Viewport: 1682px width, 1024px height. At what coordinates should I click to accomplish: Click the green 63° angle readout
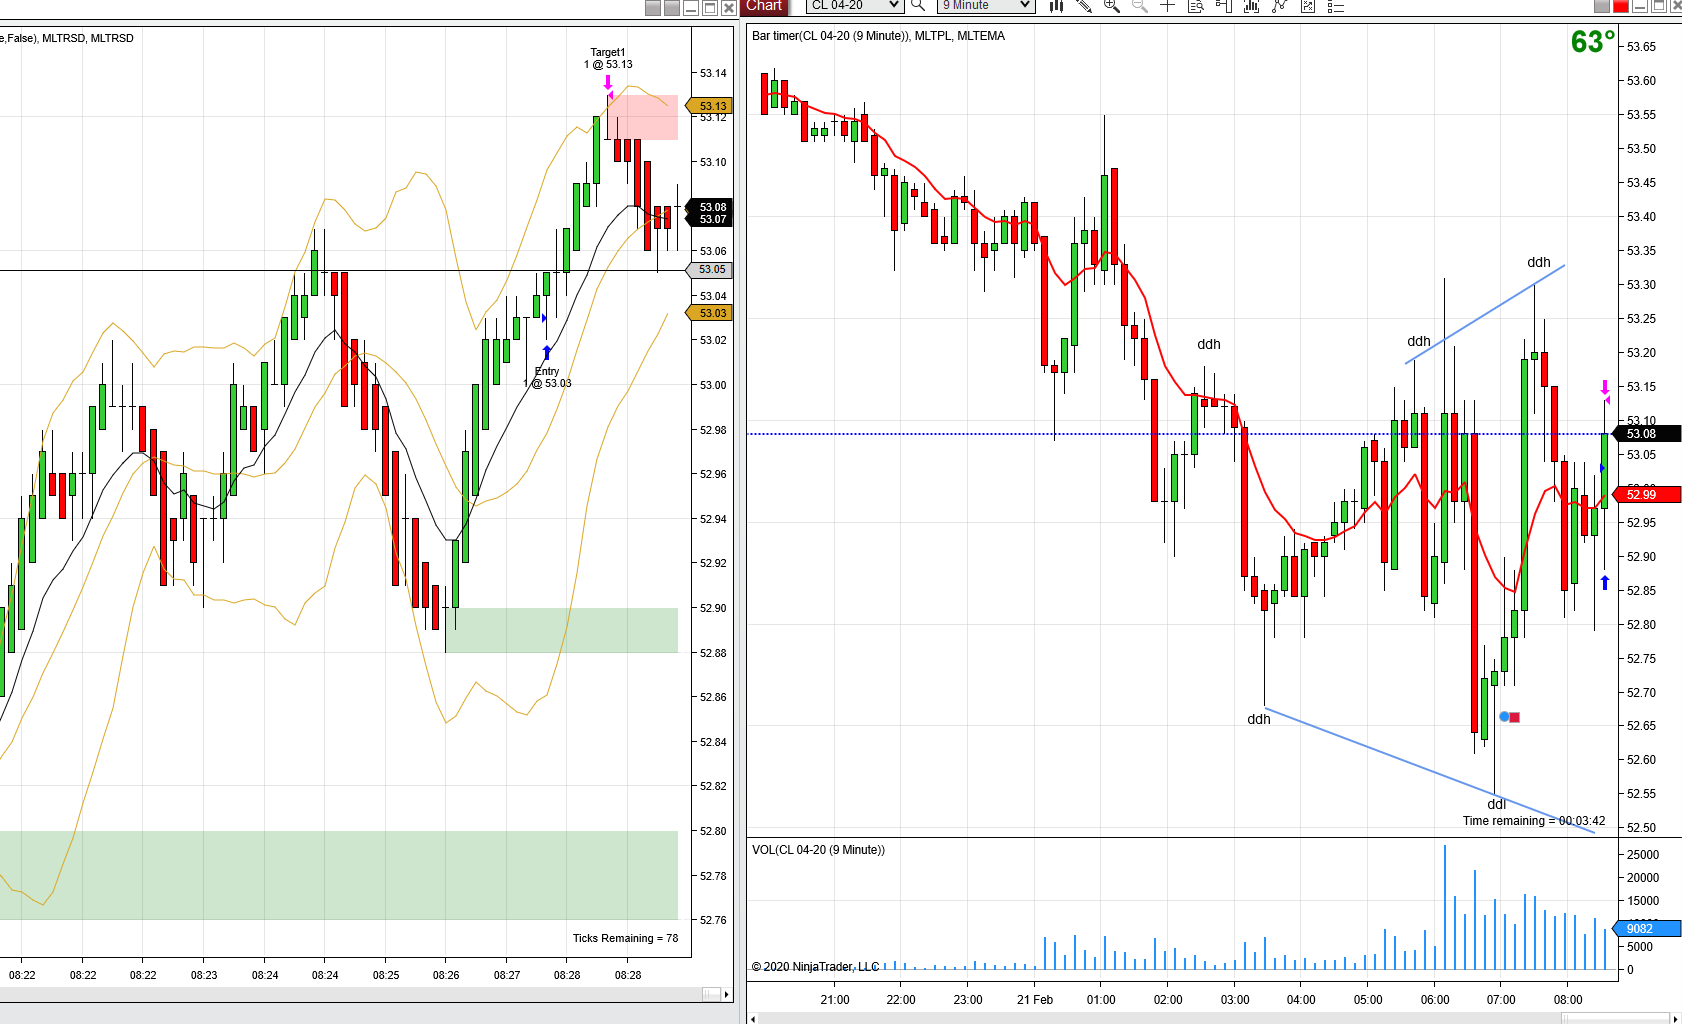(1593, 42)
